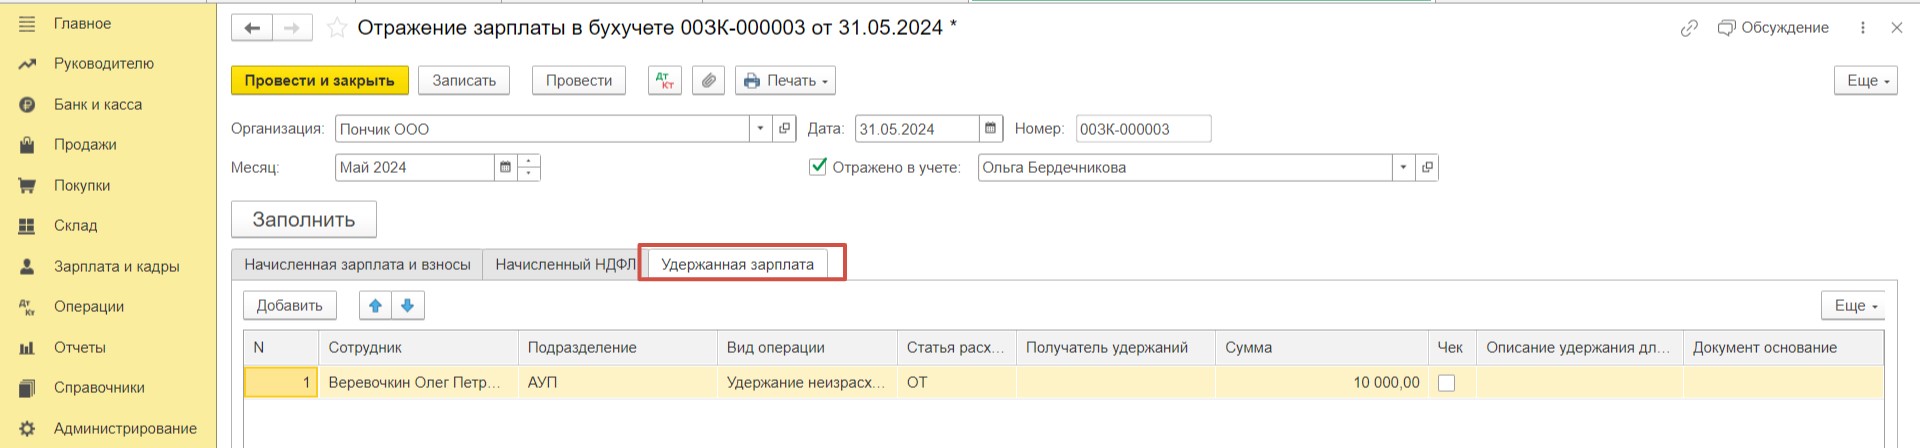Open the Руководителю sidebar section
This screenshot has height=448, width=1920.
click(x=103, y=63)
